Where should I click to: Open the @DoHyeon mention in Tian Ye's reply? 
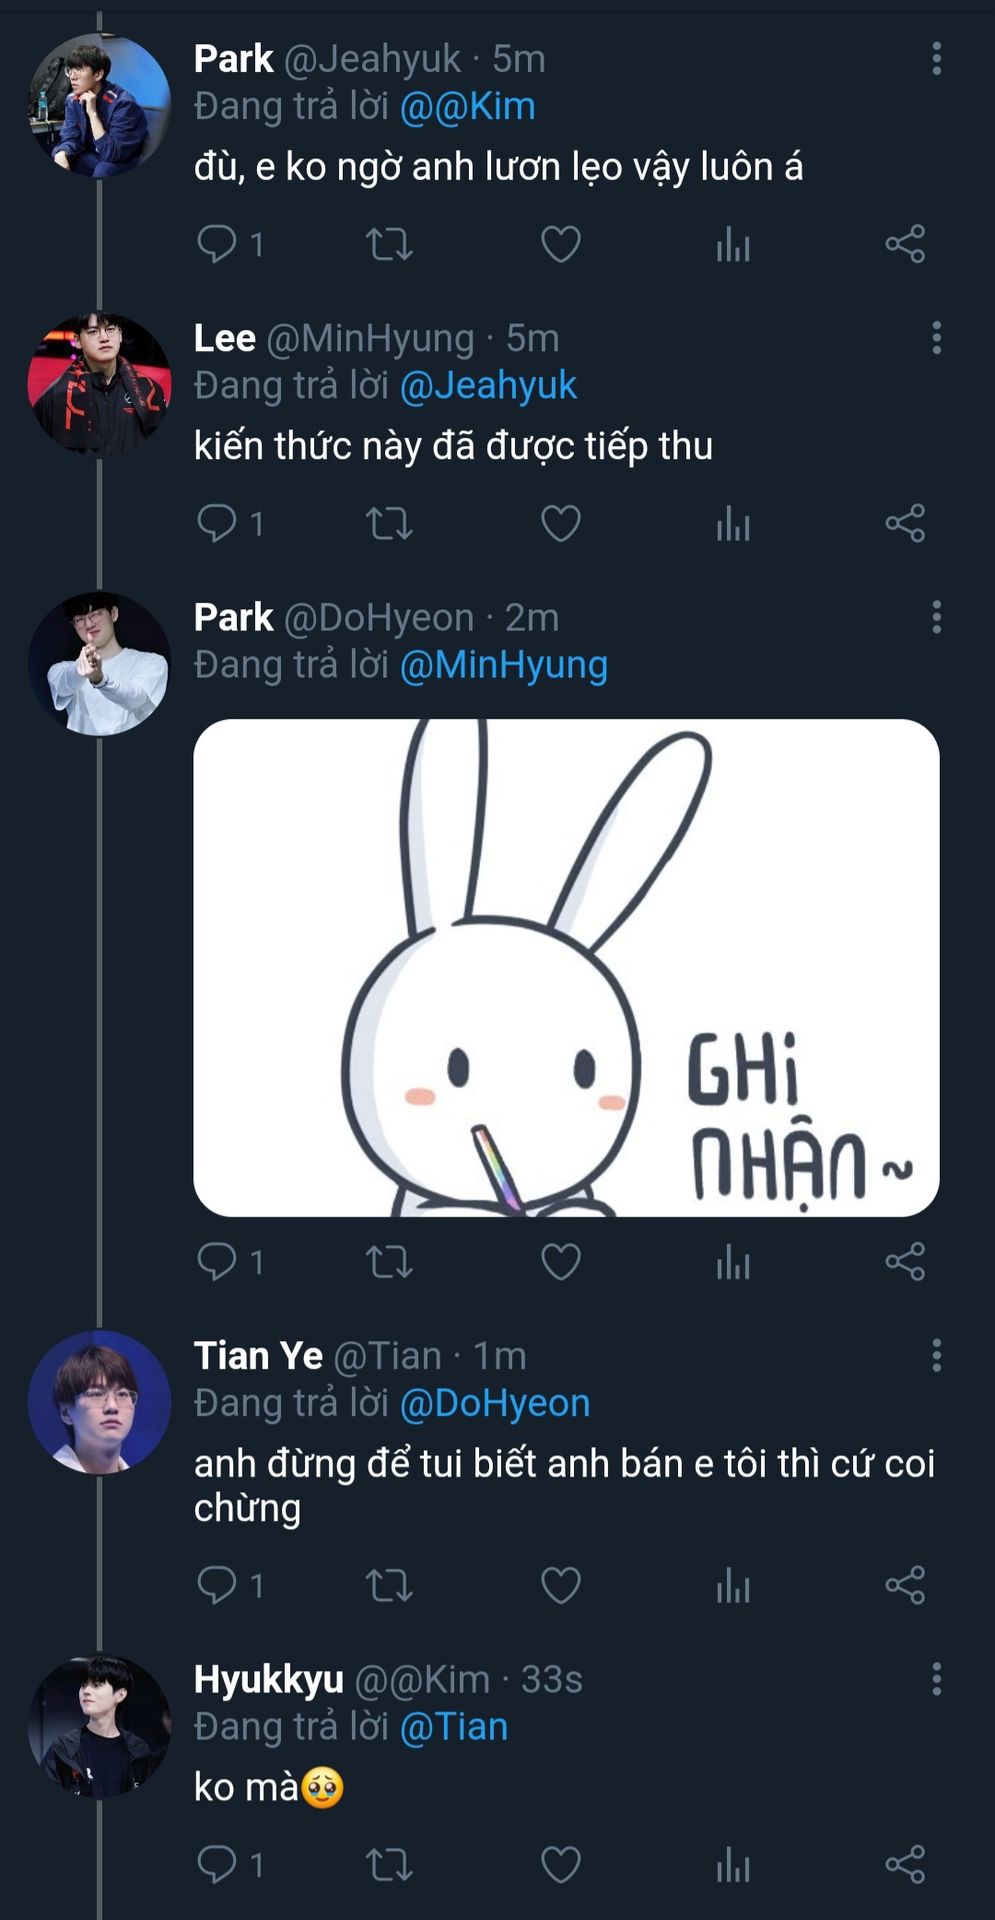(495, 1403)
